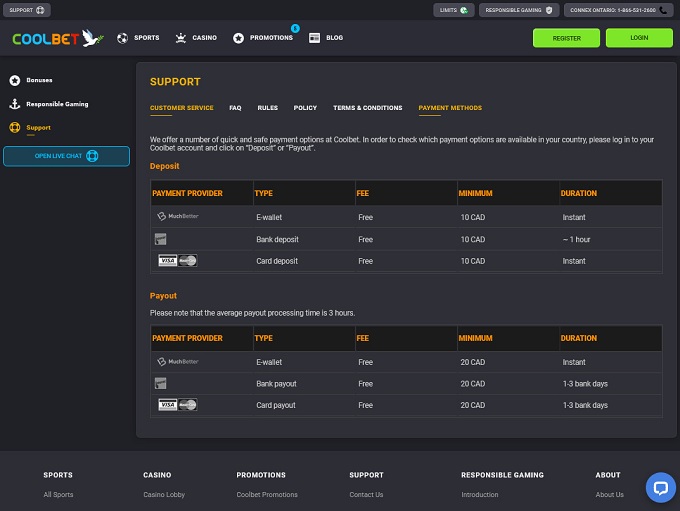The image size is (680, 511).
Task: Click the MuchBetter logo in Deposit table
Action: (x=177, y=216)
